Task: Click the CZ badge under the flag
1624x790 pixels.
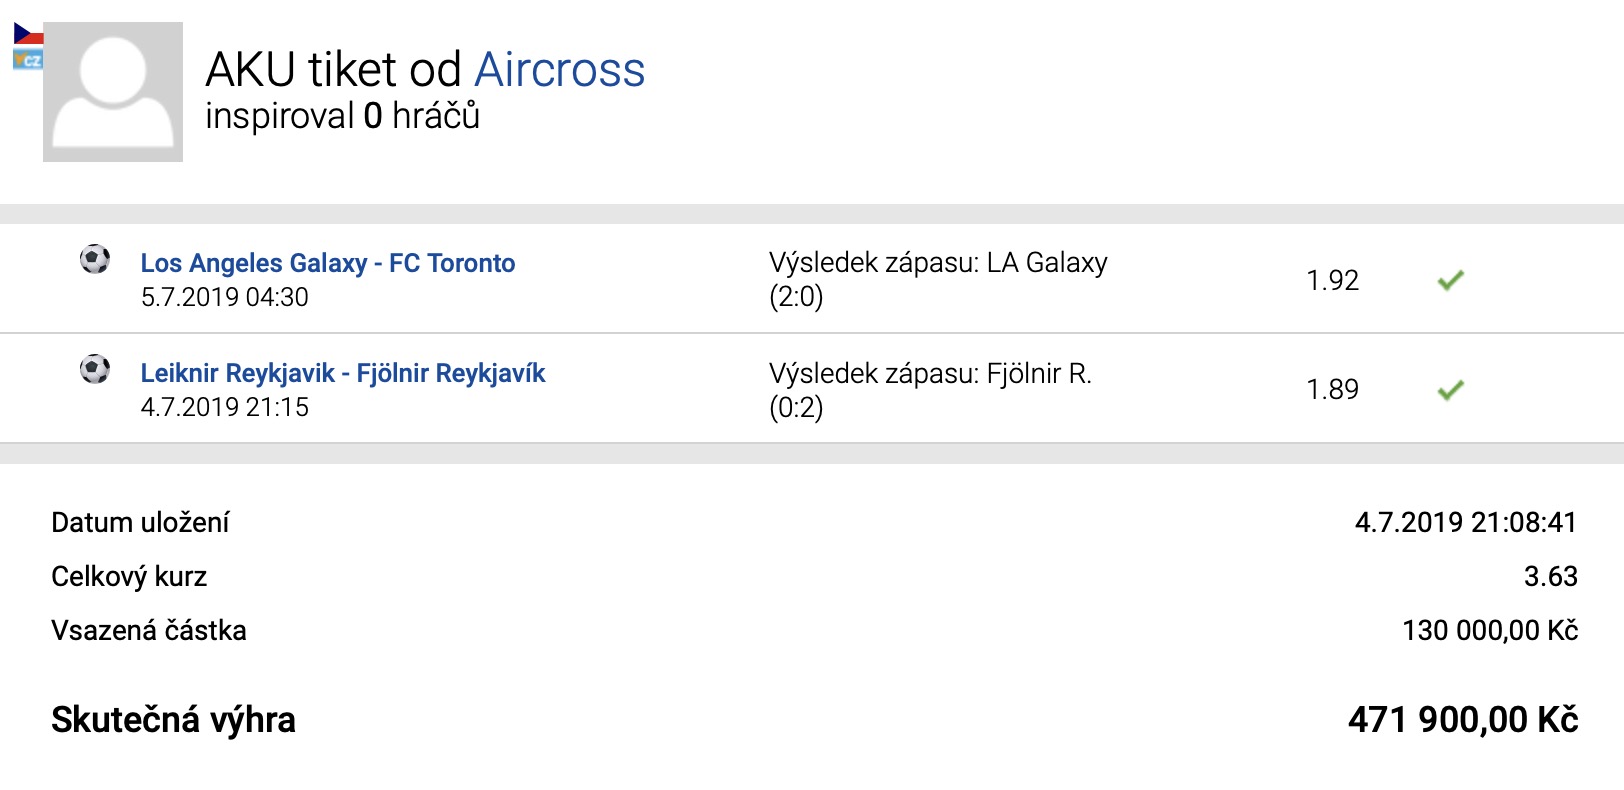Action: point(28,60)
